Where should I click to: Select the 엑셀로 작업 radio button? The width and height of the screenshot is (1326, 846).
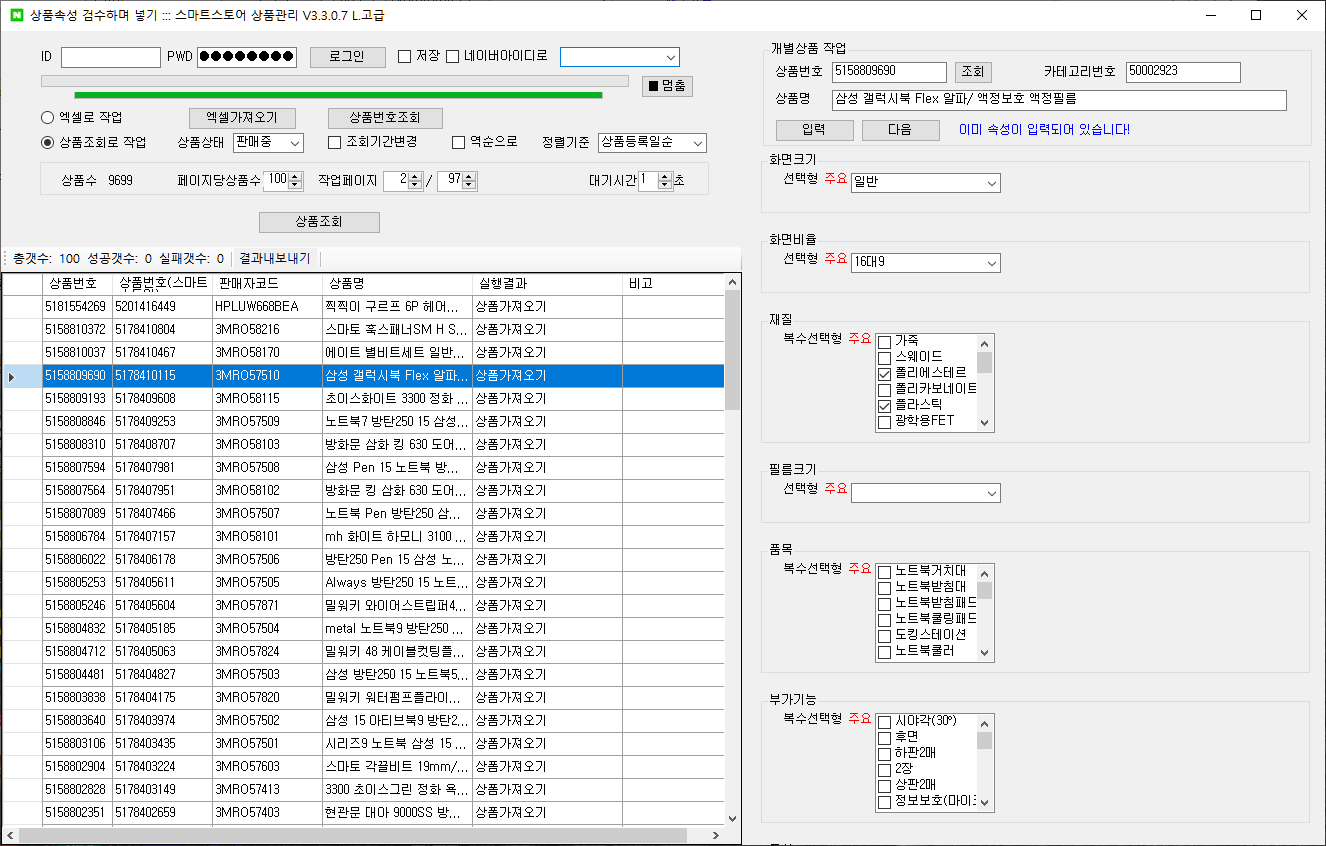48,117
